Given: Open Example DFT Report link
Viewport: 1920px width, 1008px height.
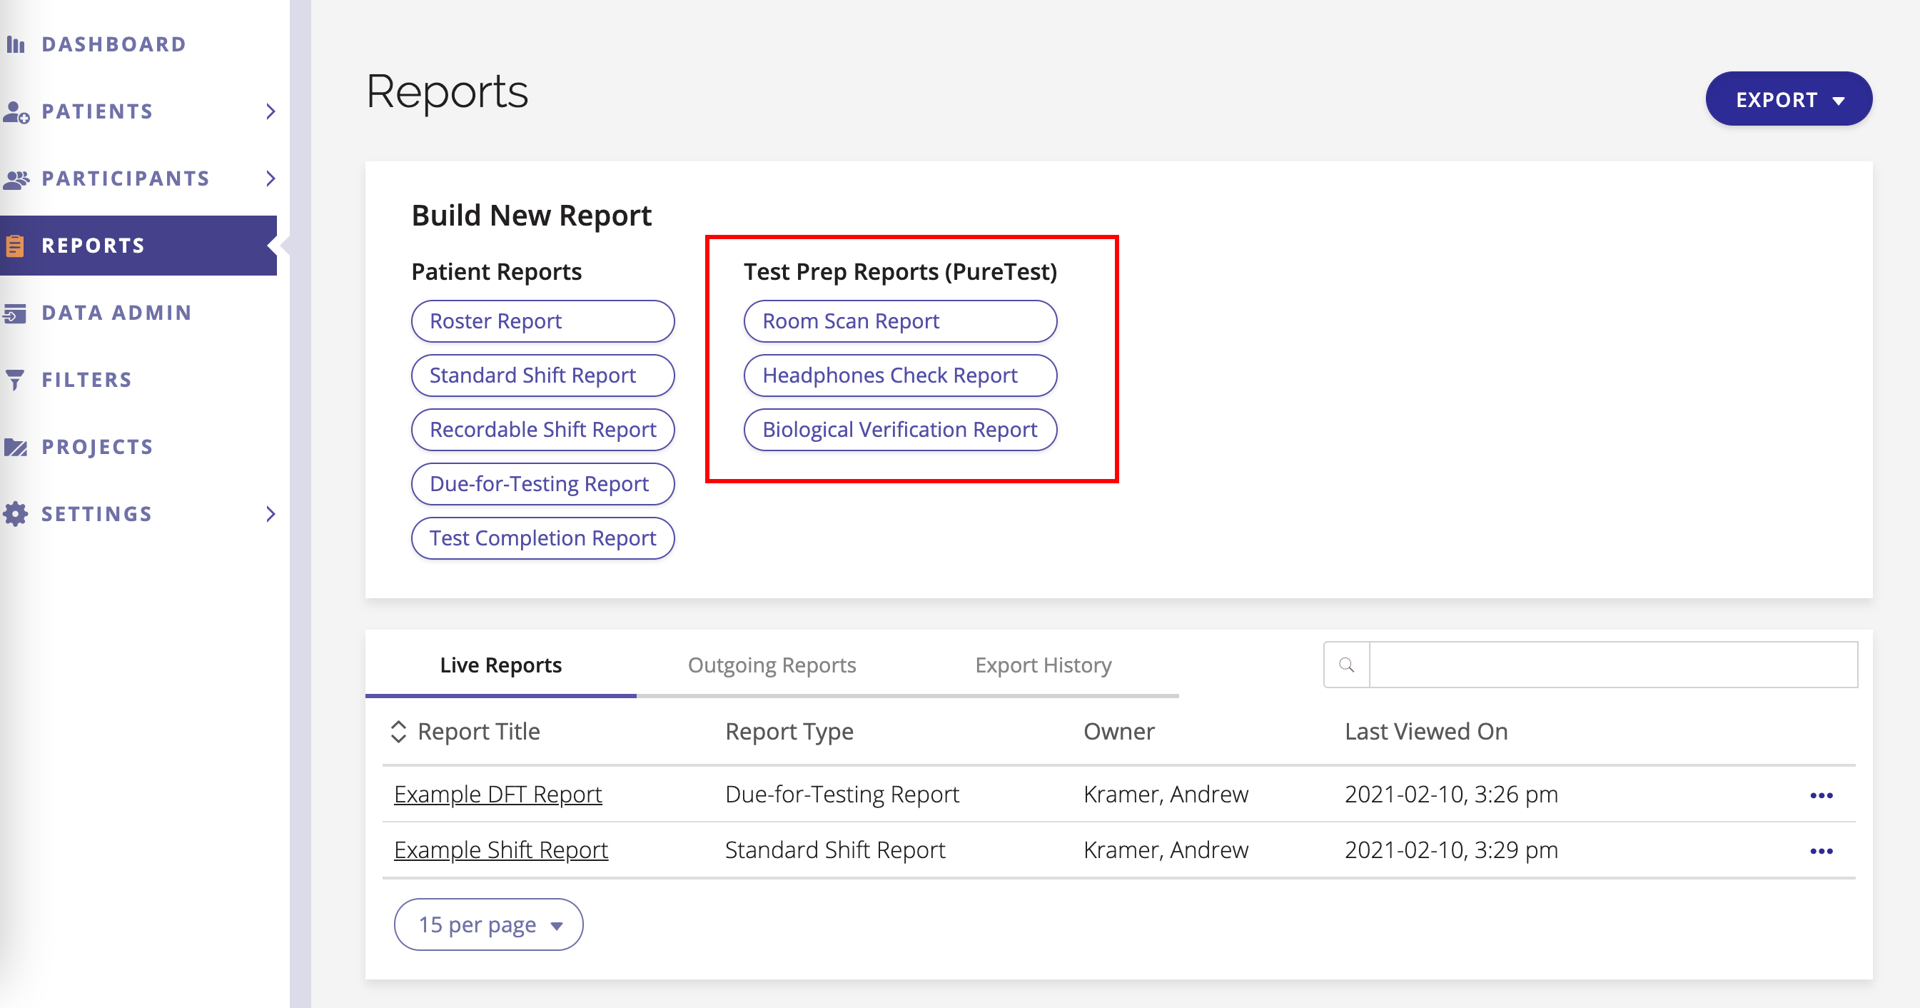Looking at the screenshot, I should (x=498, y=794).
